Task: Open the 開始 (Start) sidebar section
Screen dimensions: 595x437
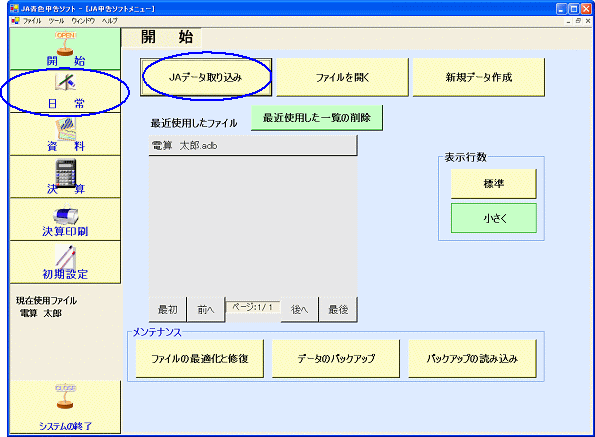Action: pyautogui.click(x=65, y=49)
